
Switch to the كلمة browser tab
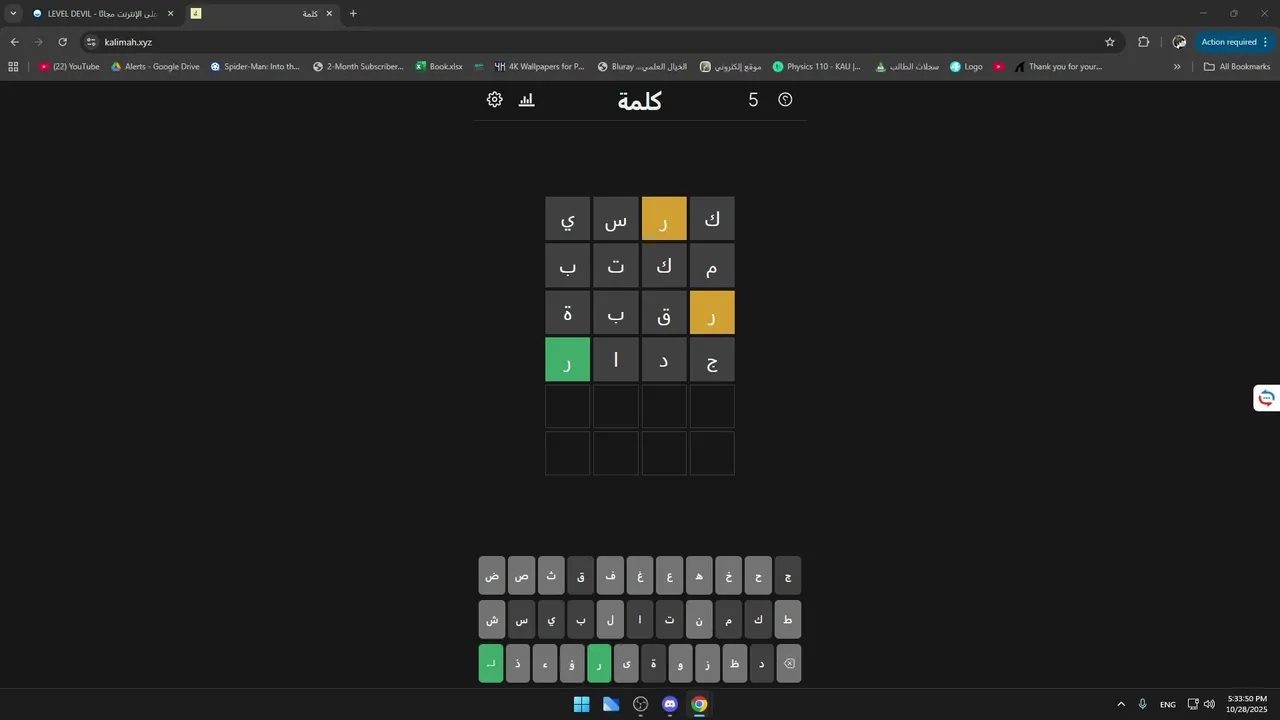(263, 14)
